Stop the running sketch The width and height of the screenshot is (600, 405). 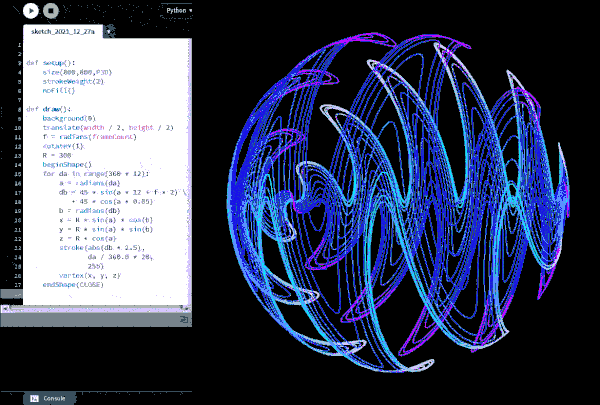point(51,11)
